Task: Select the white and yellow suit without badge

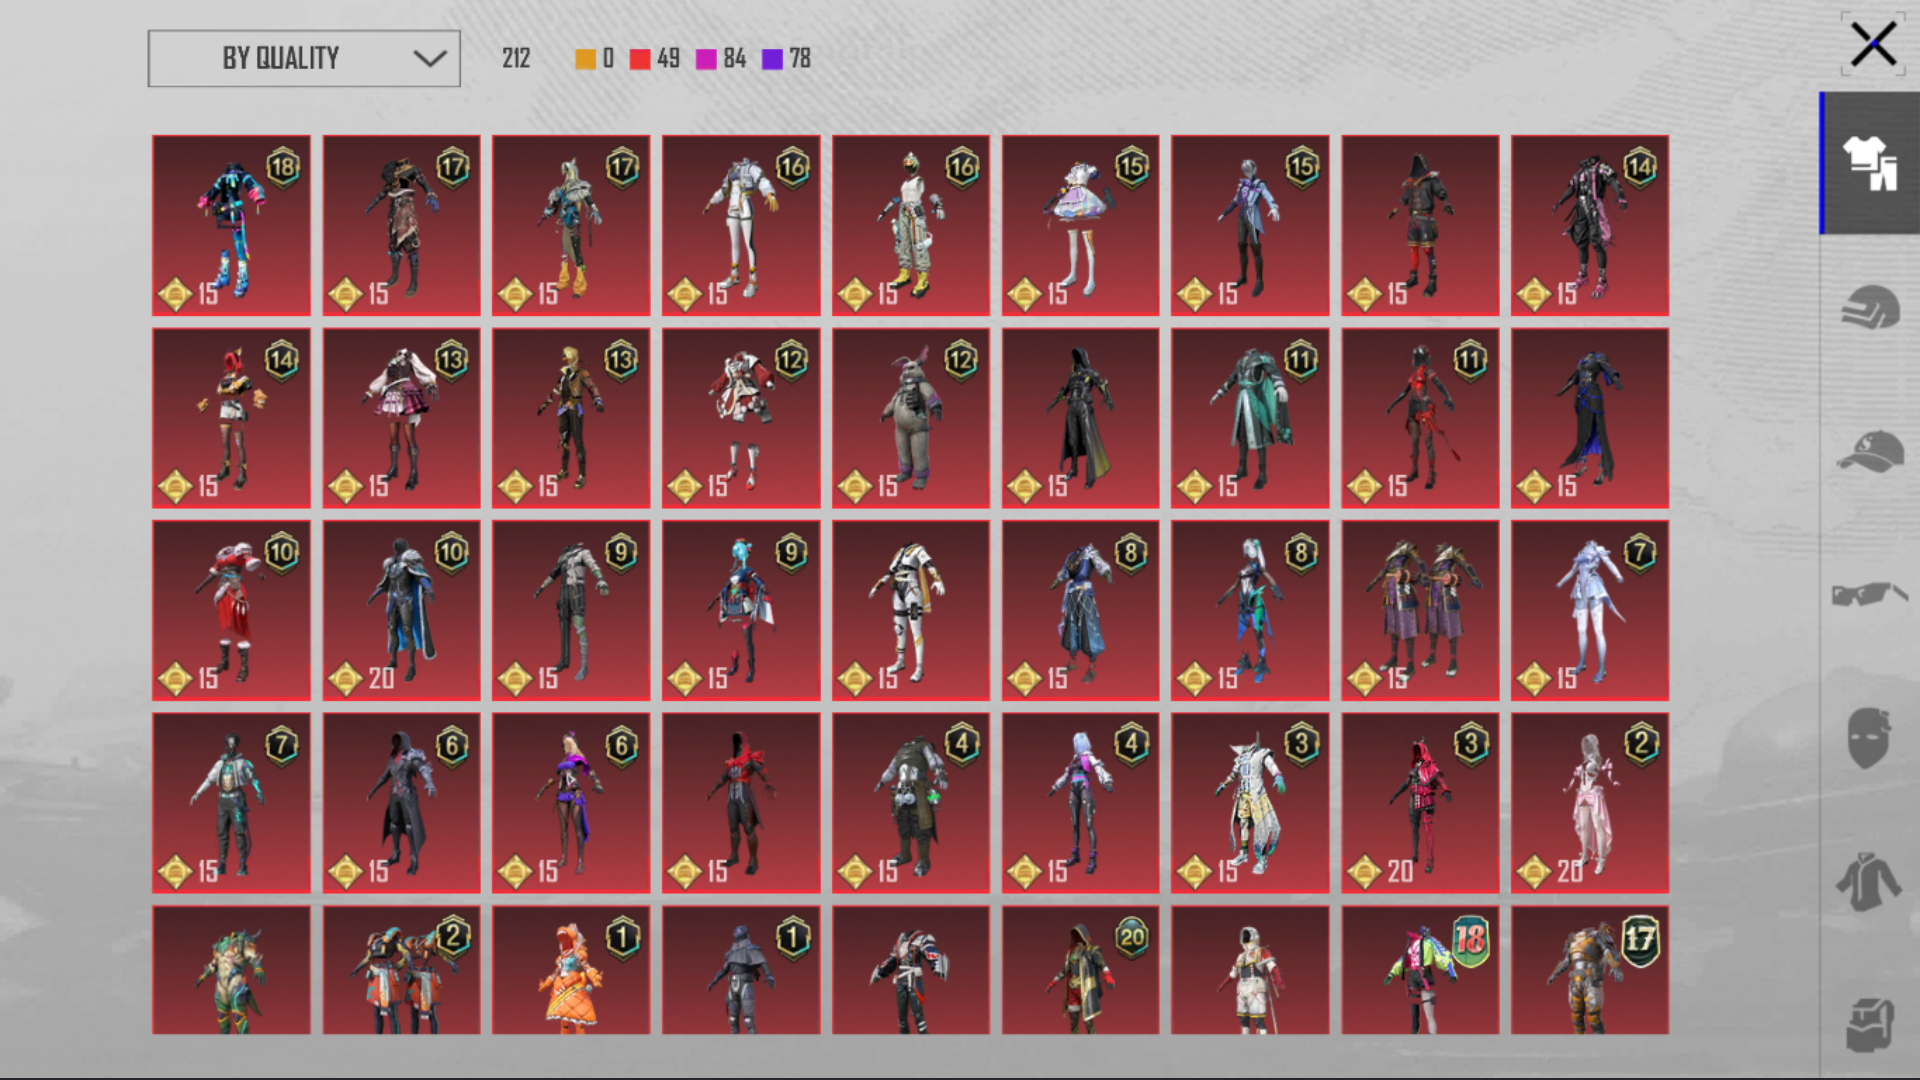Action: tap(911, 610)
